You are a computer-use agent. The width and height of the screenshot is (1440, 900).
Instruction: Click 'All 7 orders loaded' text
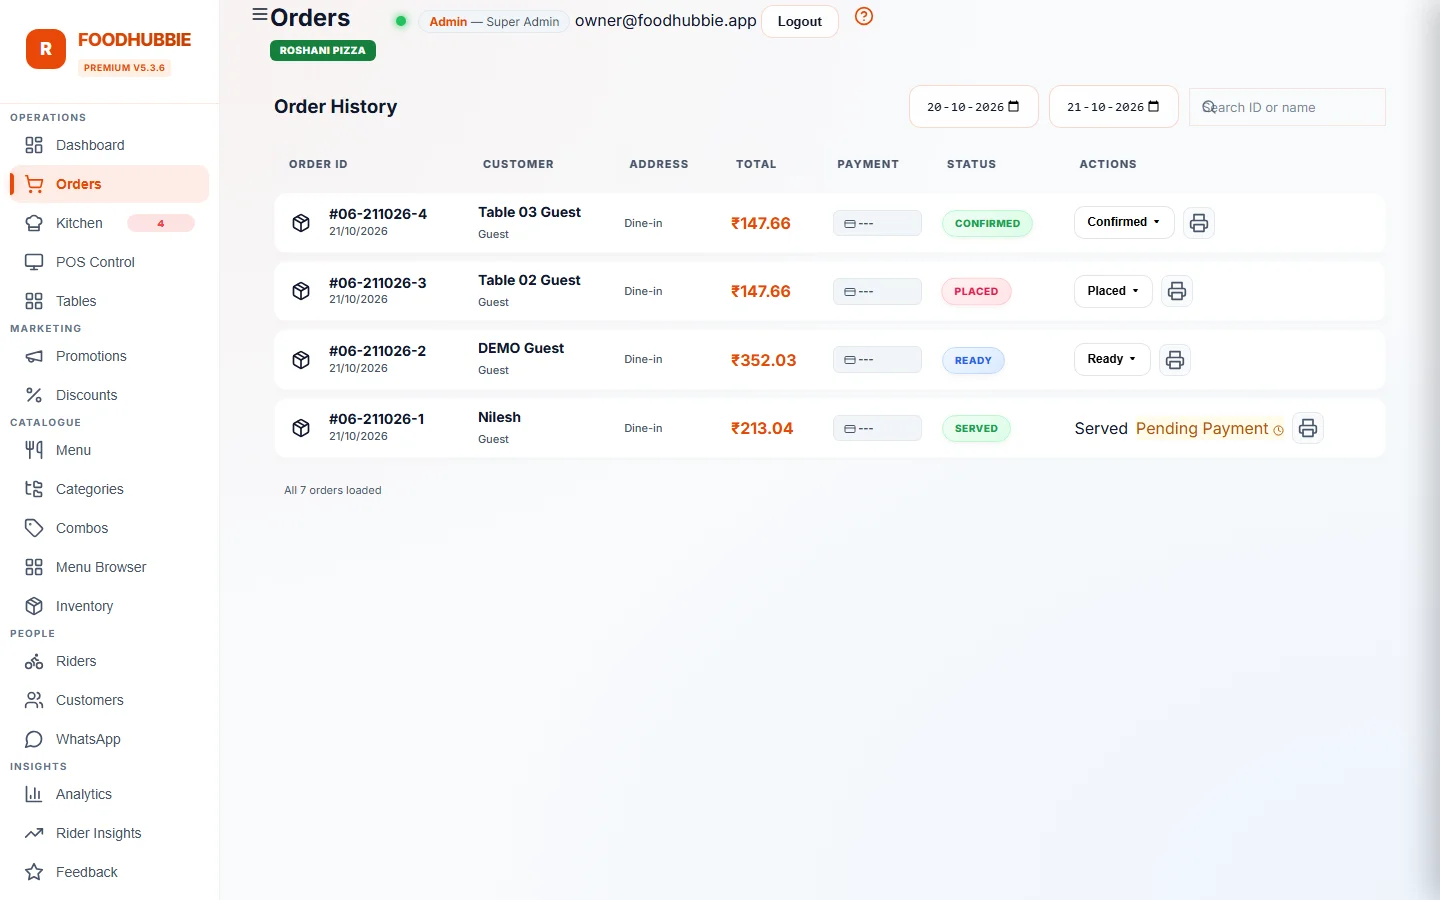pyautogui.click(x=333, y=490)
